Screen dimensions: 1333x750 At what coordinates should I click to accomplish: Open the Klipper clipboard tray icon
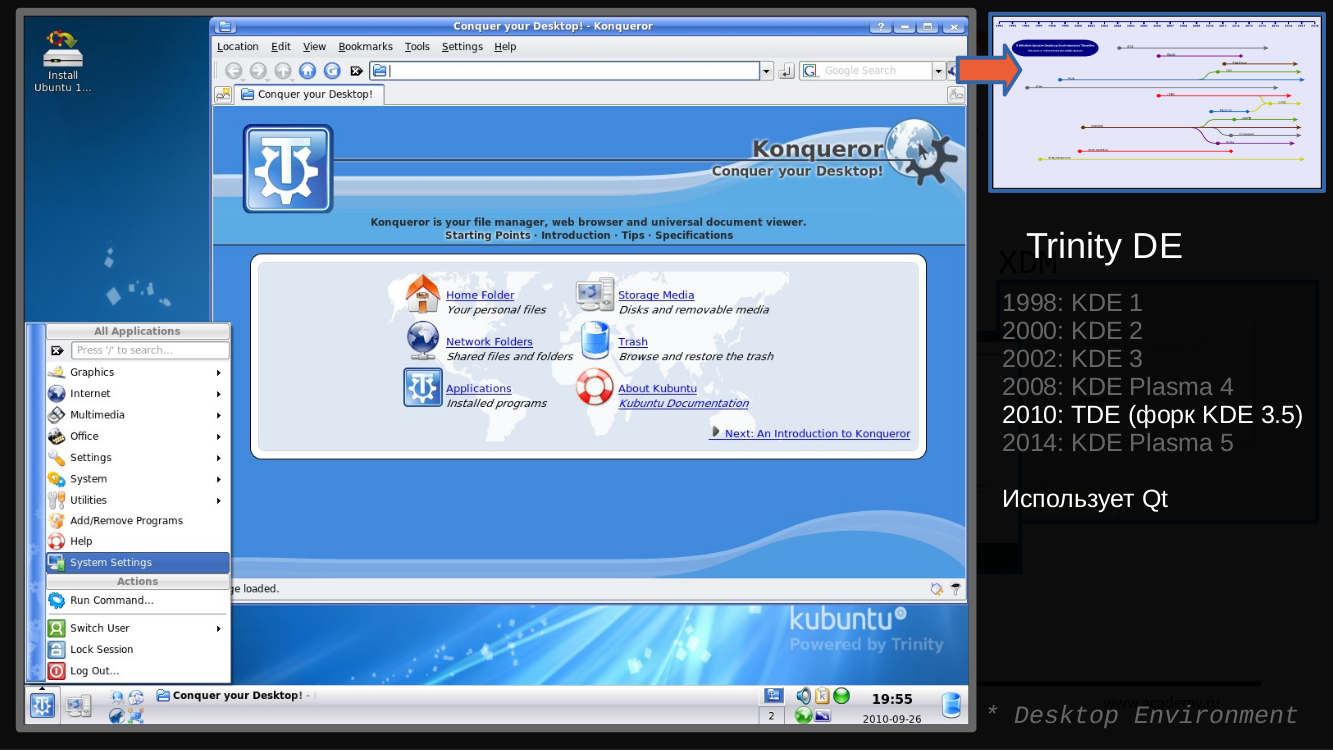822,696
